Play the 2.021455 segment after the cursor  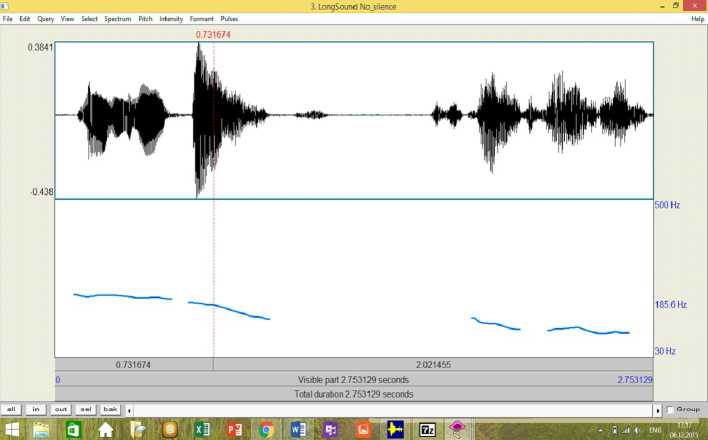coord(432,365)
